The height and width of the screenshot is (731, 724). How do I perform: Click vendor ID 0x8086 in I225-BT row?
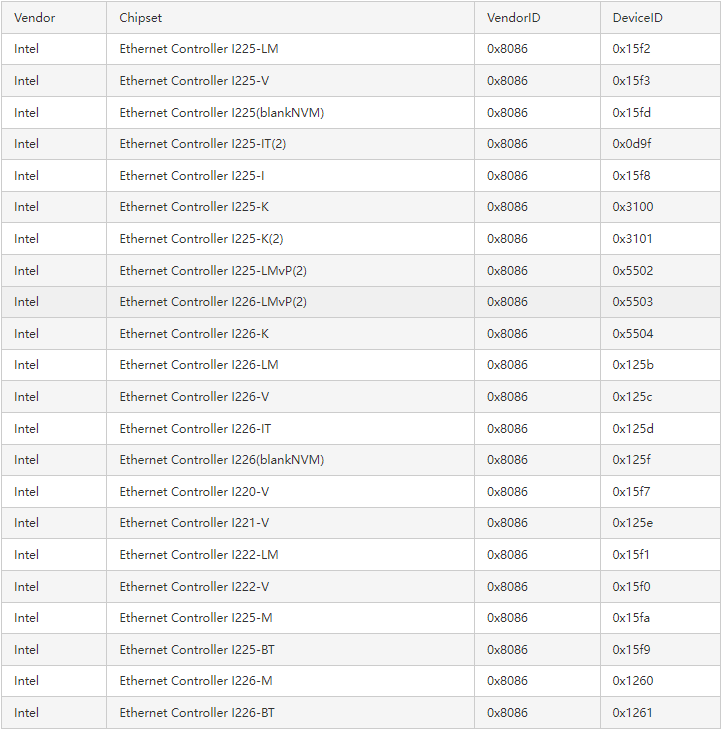coord(507,649)
